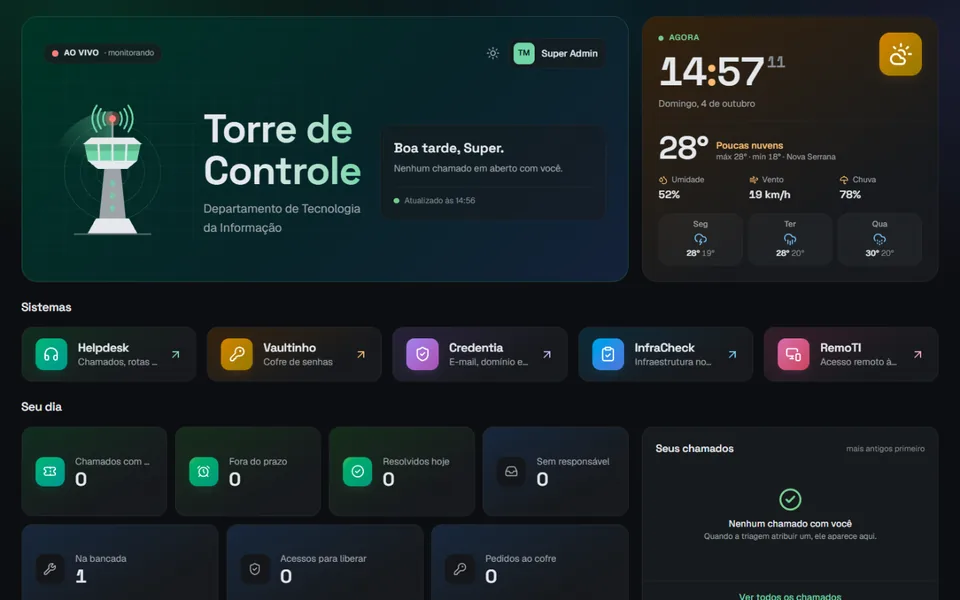Screen dimensions: 960x600
Task: Click the Chuva umbrella icon
Action: tap(844, 180)
